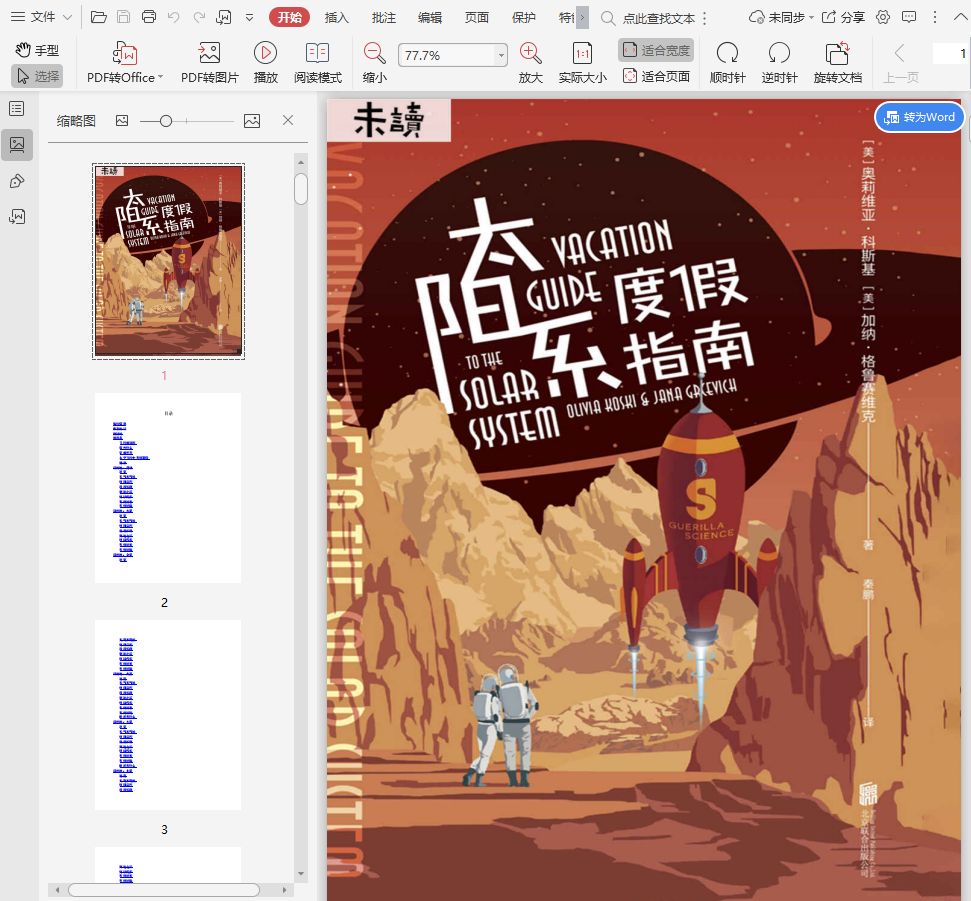Click the thumbnail size slider handle
The width and height of the screenshot is (971, 901).
[166, 121]
